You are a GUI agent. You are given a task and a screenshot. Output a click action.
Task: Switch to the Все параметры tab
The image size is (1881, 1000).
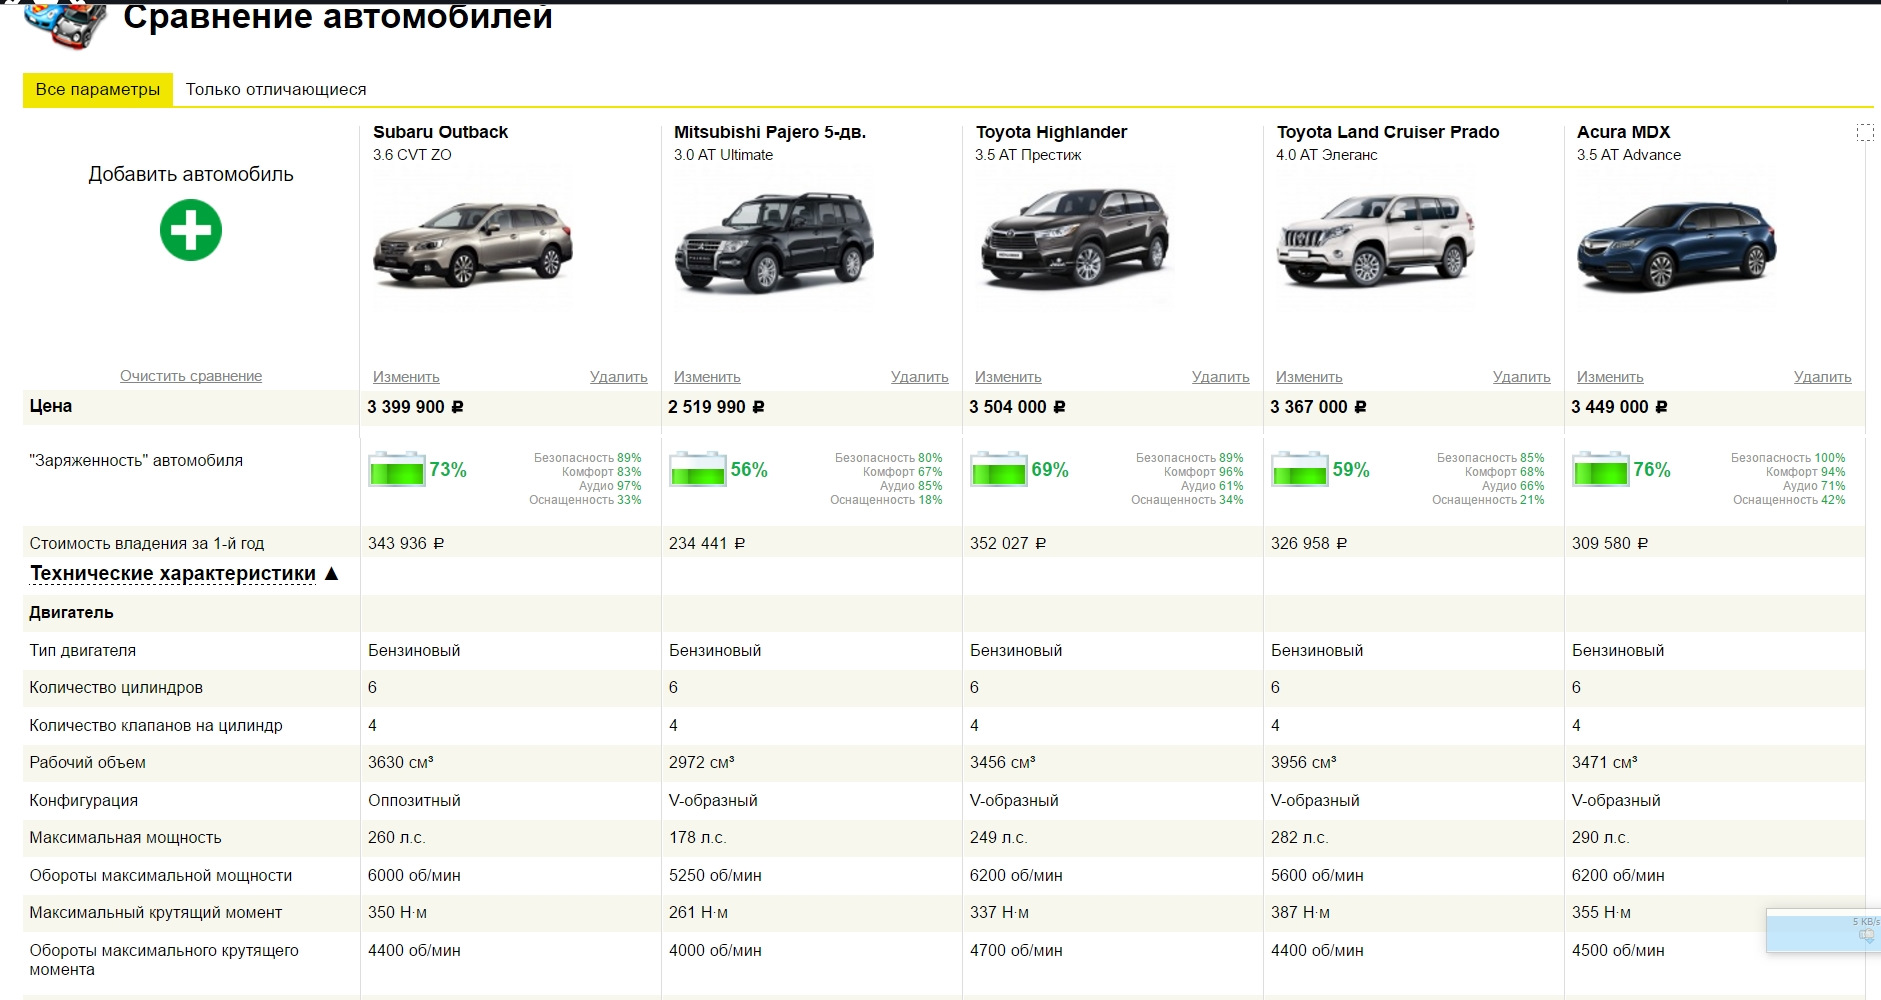click(x=98, y=89)
